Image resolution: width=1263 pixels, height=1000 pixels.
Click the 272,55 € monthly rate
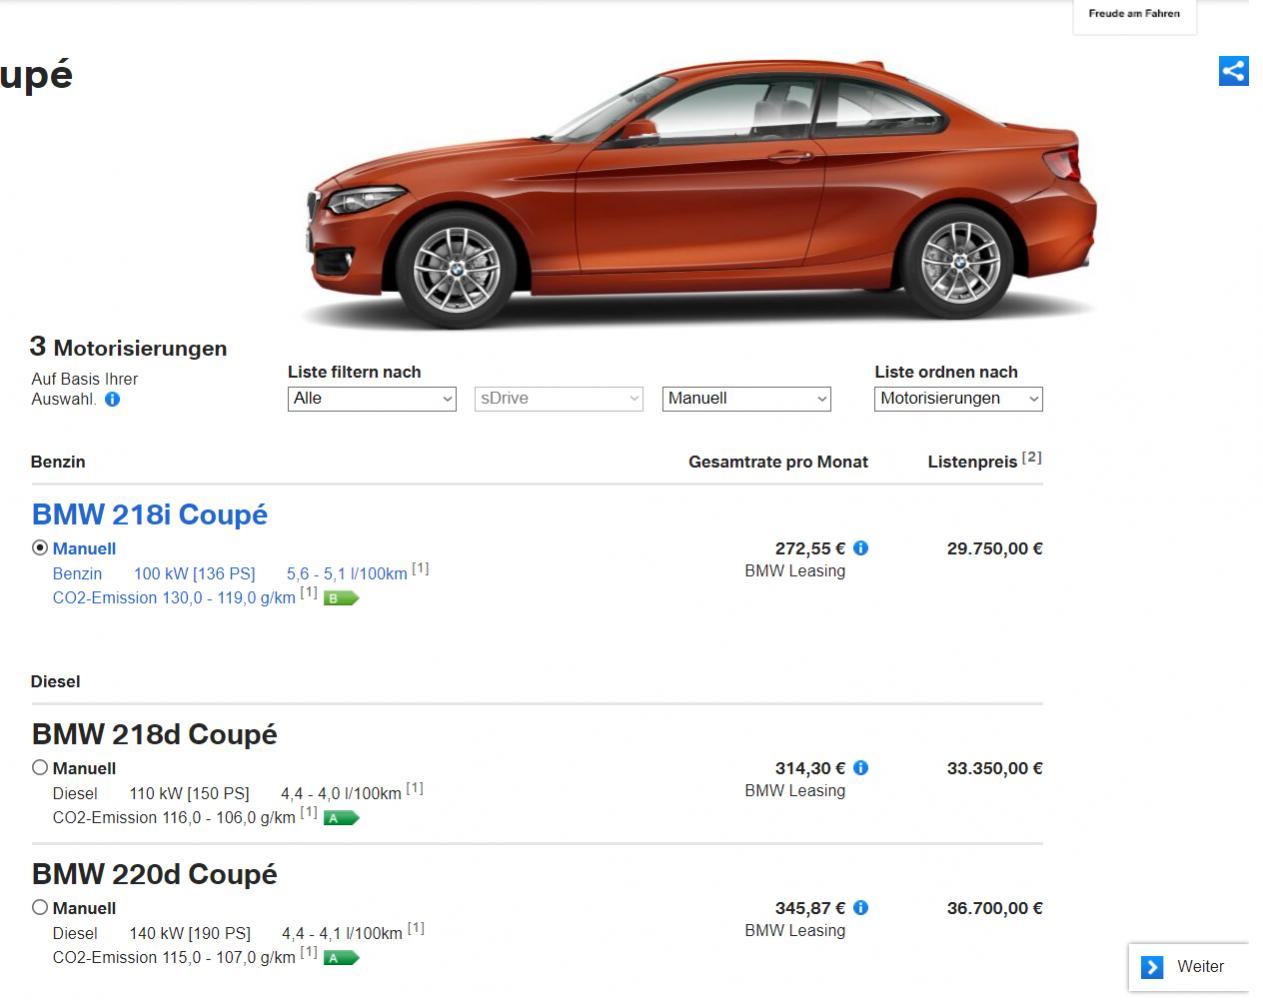point(810,549)
